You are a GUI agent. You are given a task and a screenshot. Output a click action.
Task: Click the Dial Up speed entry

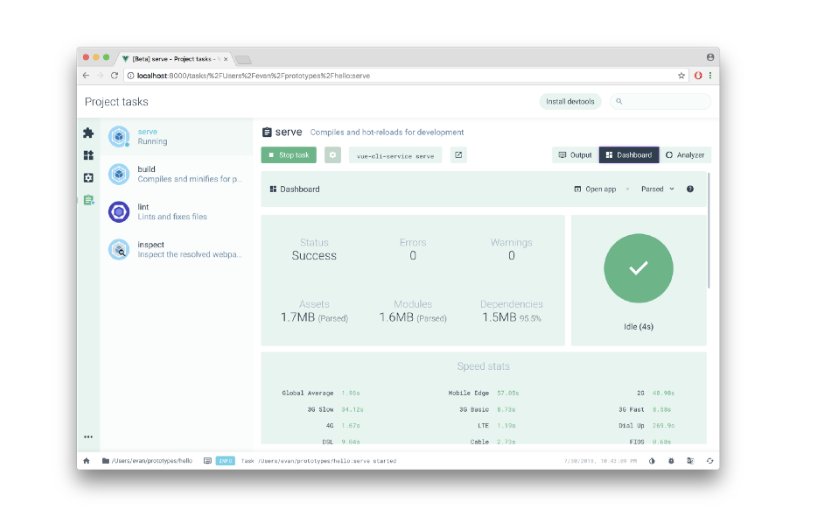[x=647, y=425]
